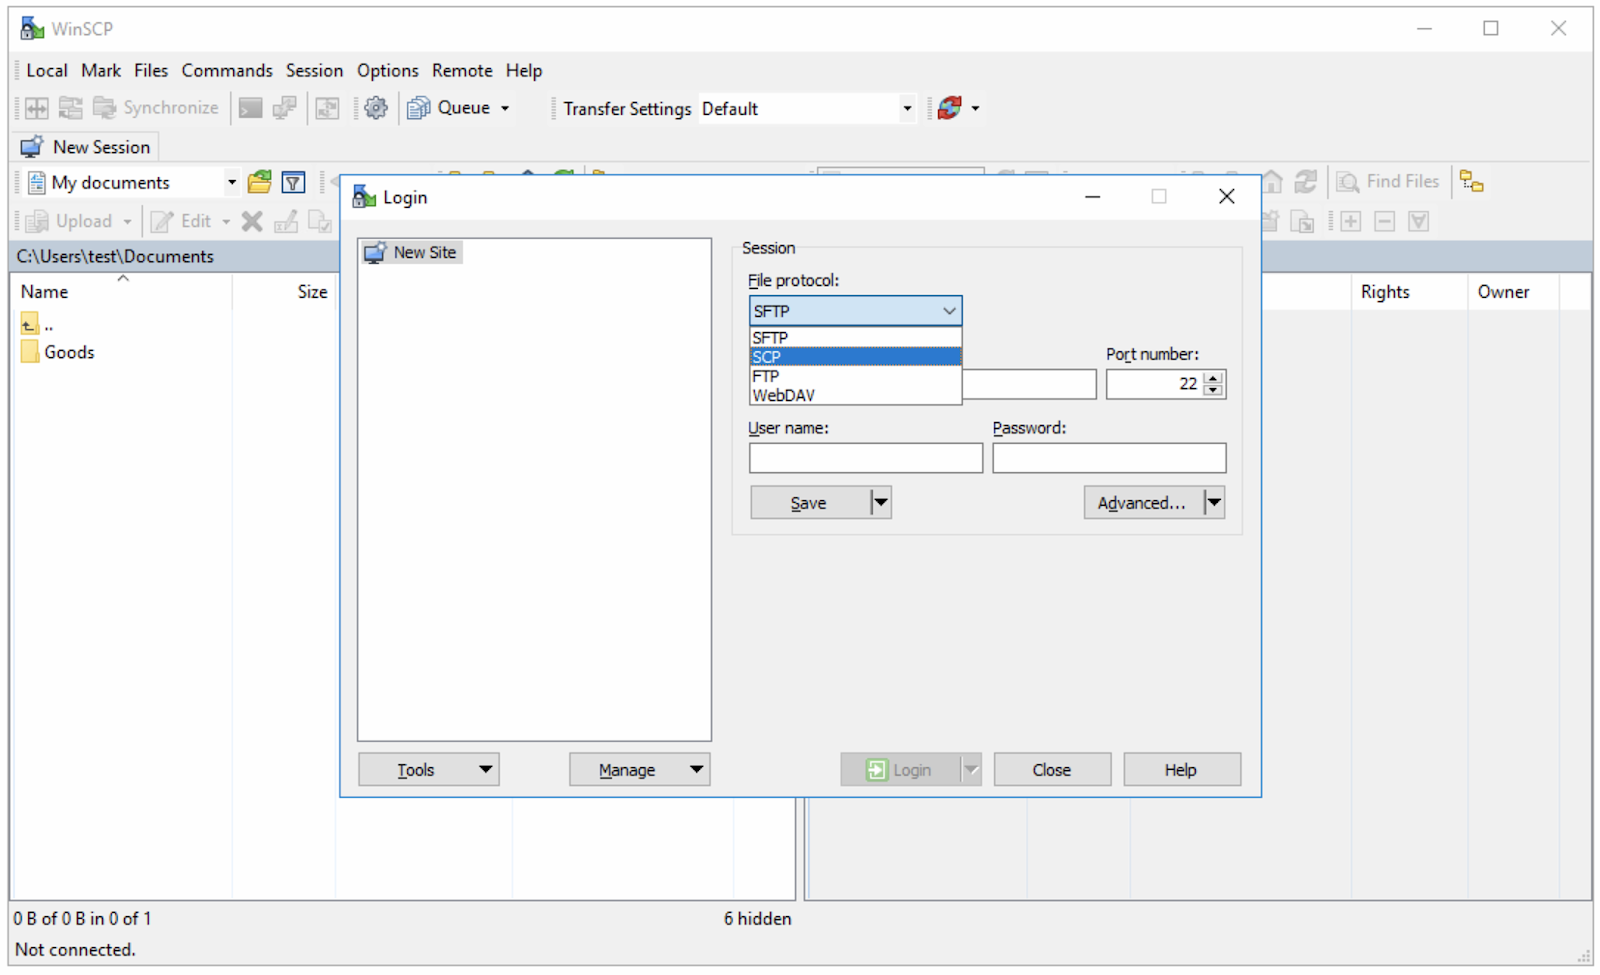Click the New Site entry
This screenshot has width=1600, height=975.
click(411, 253)
